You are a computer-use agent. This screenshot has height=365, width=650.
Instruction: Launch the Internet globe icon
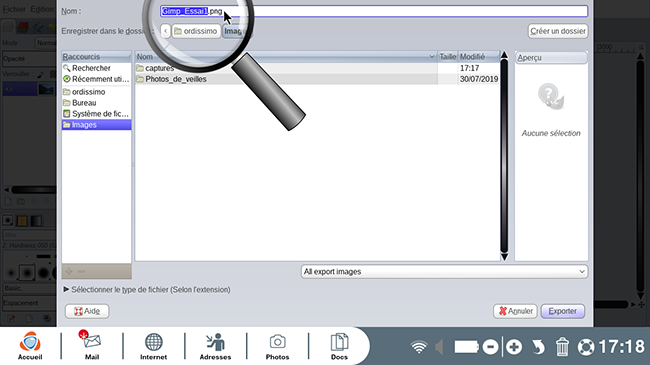tap(153, 346)
